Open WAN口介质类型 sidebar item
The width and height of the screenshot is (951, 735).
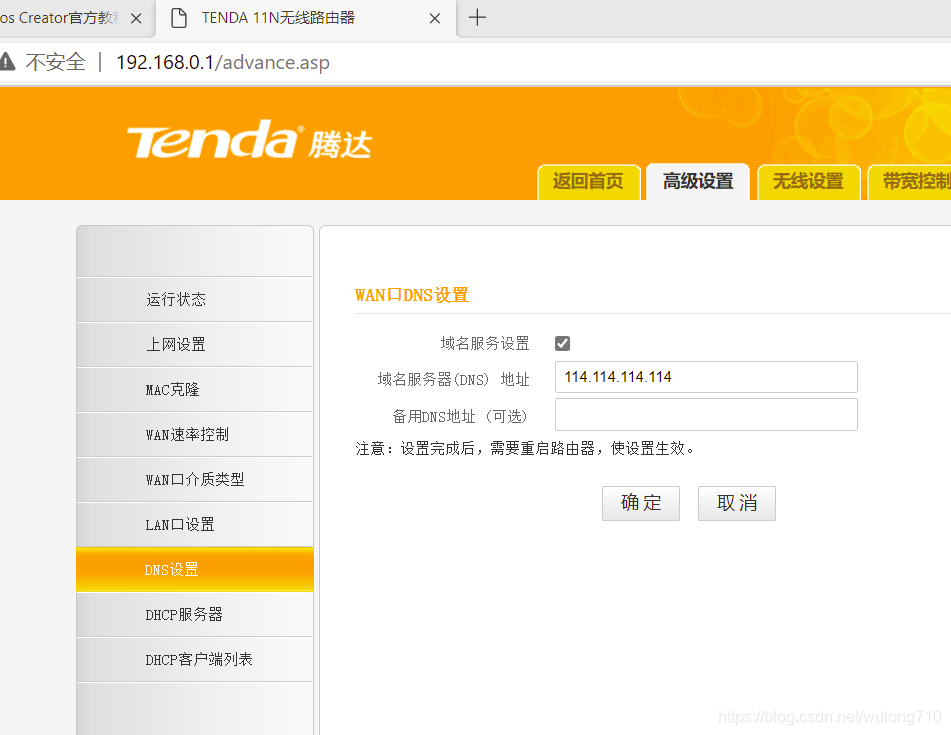click(x=195, y=479)
